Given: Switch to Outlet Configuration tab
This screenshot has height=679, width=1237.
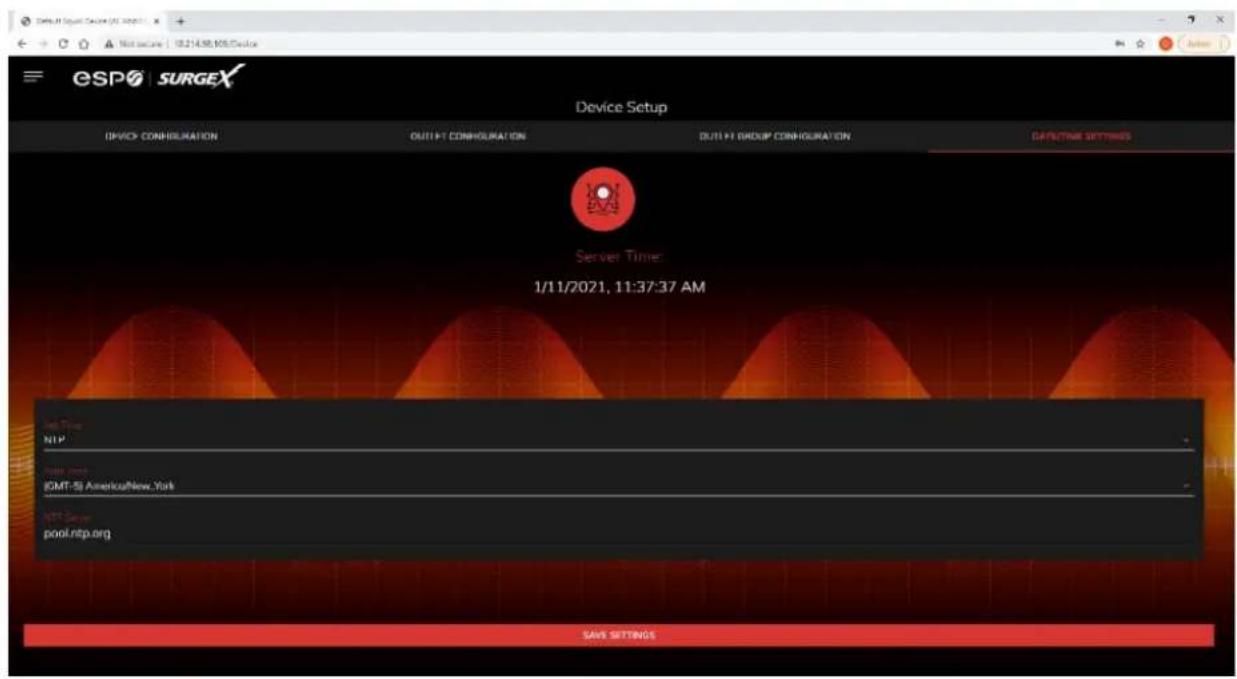Looking at the screenshot, I should click(x=469, y=136).
